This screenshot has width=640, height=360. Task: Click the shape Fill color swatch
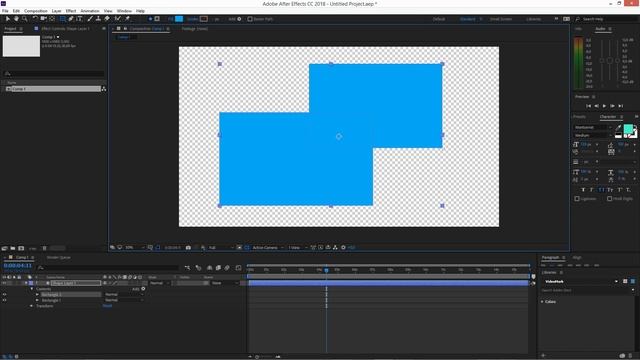(x=179, y=19)
